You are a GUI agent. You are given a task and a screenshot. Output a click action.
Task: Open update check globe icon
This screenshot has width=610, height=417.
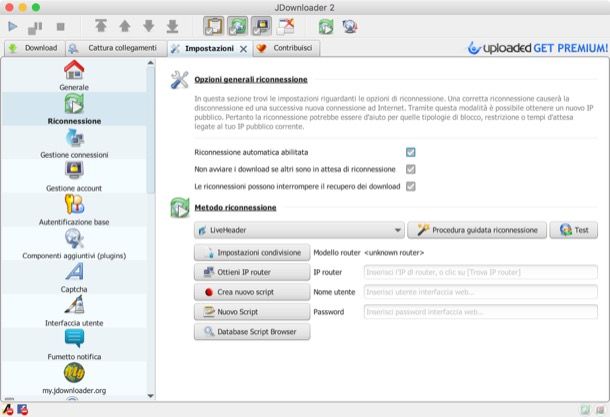pos(350,26)
